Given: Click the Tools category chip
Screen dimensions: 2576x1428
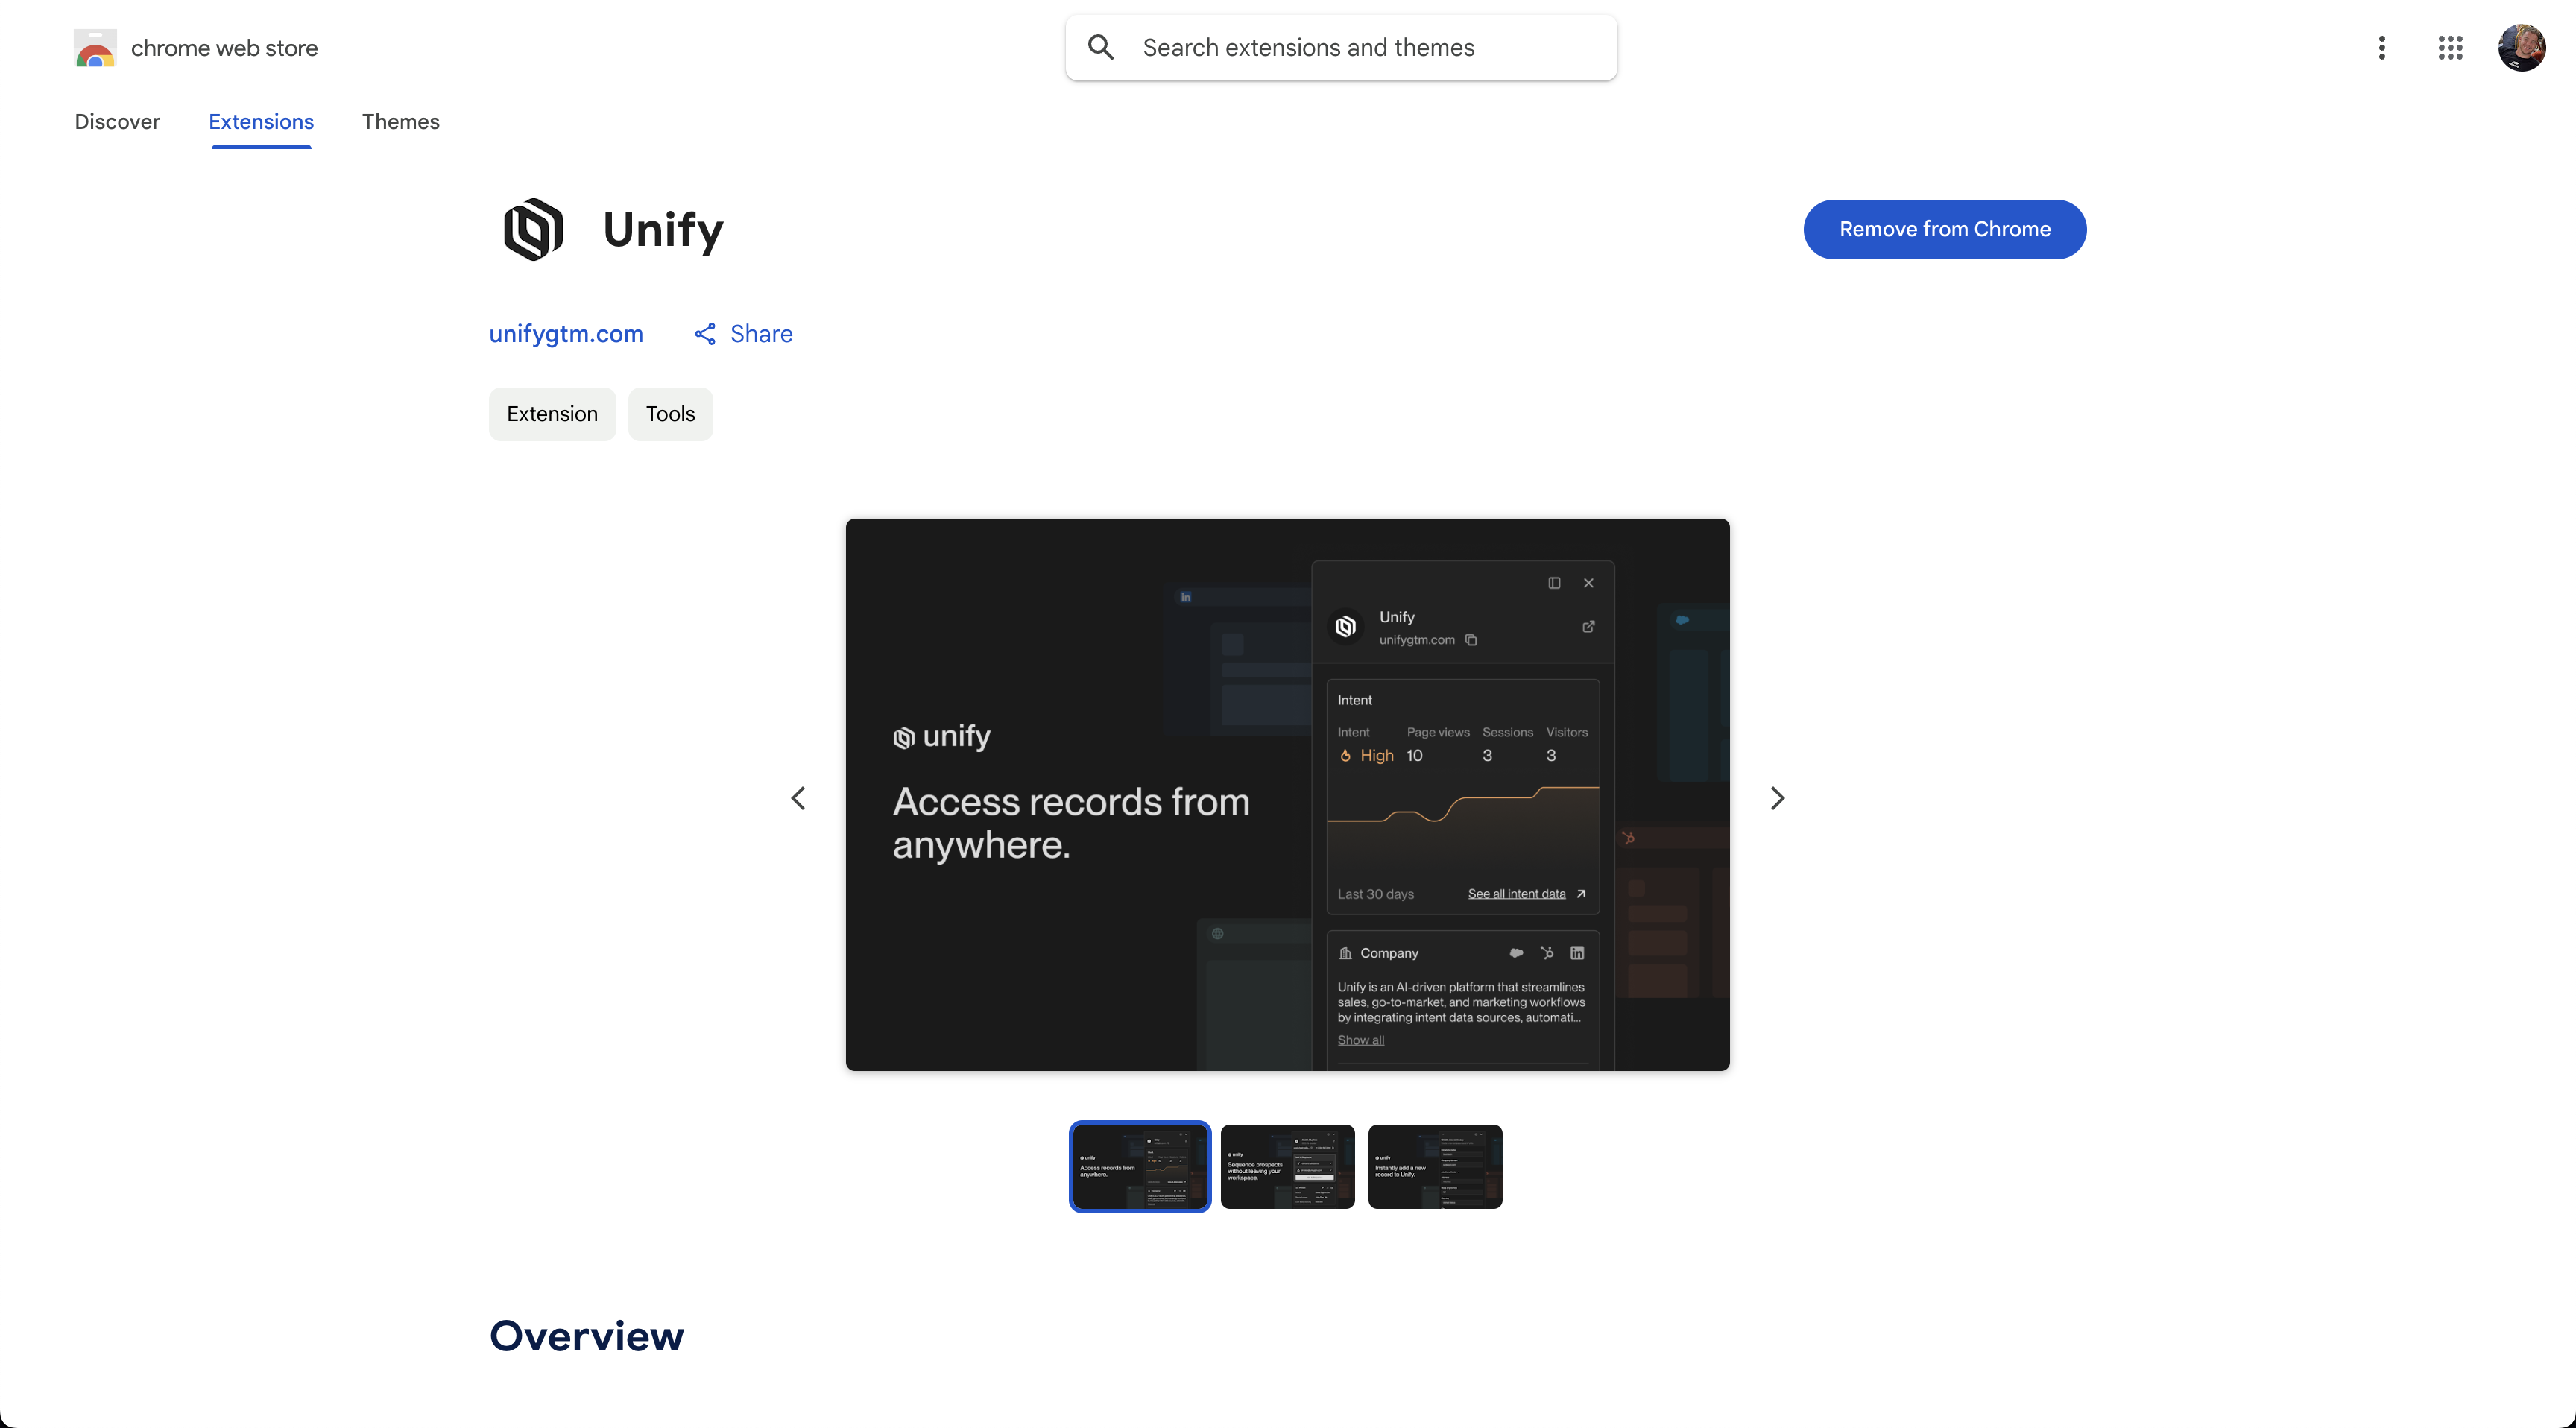Looking at the screenshot, I should pos(670,414).
